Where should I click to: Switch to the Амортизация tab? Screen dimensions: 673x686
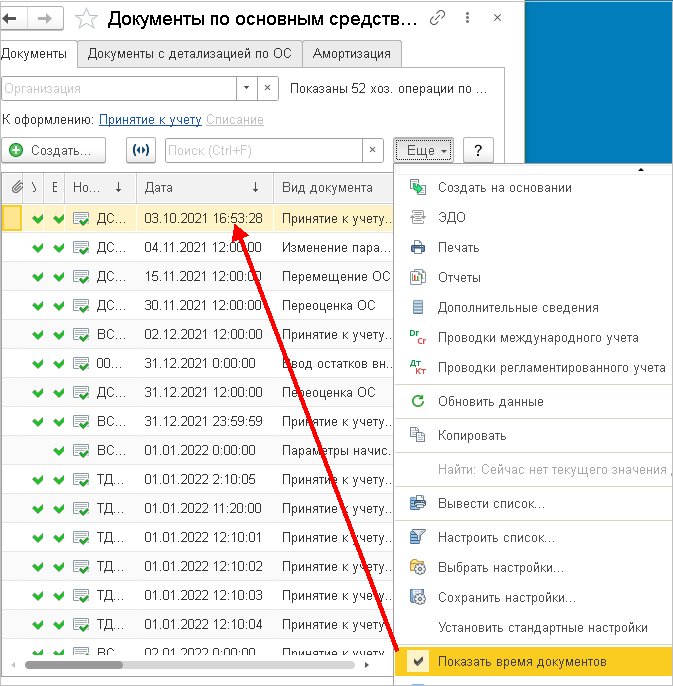[x=351, y=54]
